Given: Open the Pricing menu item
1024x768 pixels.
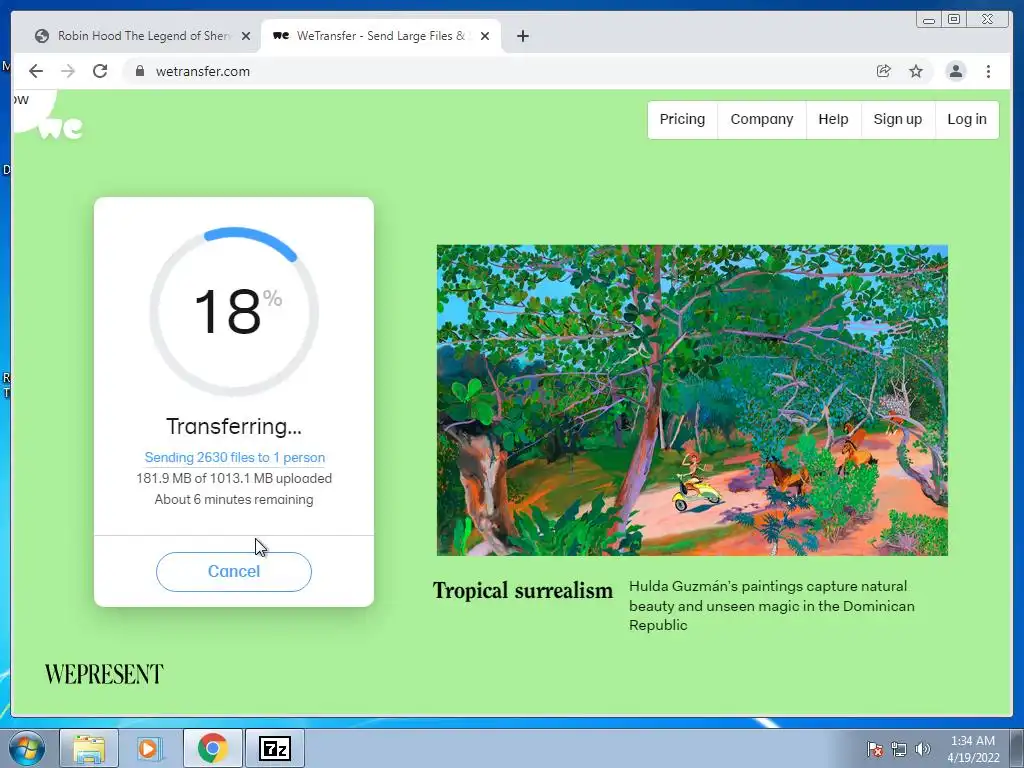Looking at the screenshot, I should (x=682, y=120).
